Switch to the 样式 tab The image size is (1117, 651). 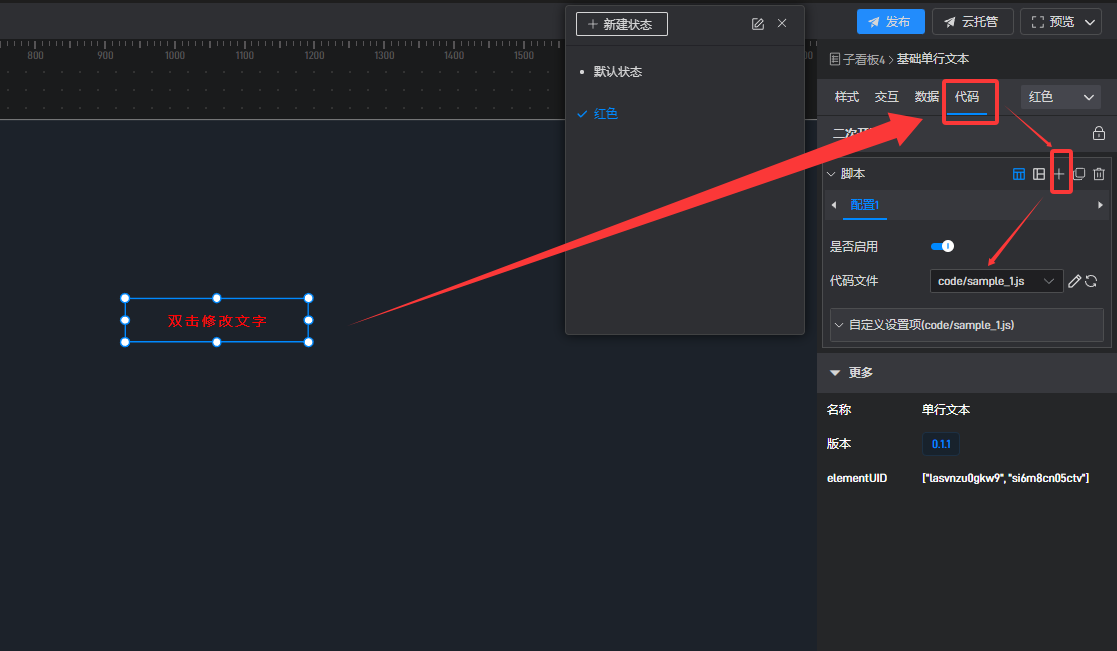pos(847,97)
